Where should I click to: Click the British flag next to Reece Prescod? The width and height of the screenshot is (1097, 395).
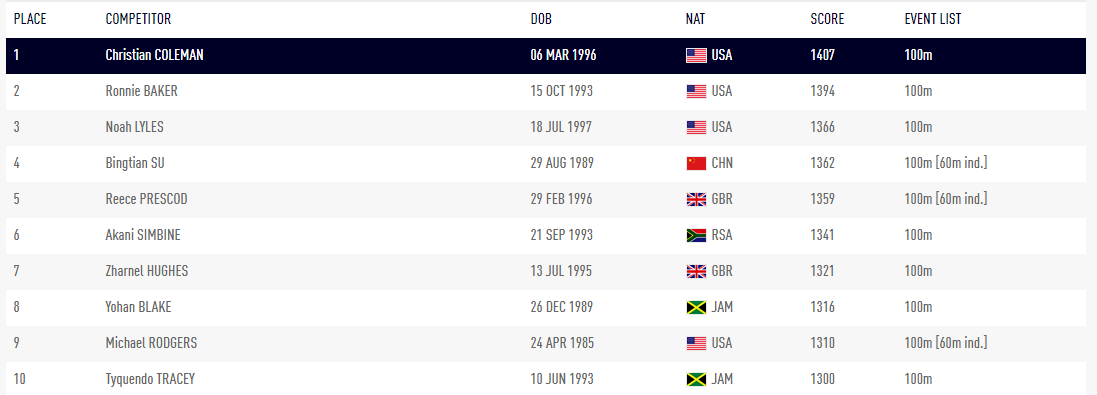pos(696,199)
